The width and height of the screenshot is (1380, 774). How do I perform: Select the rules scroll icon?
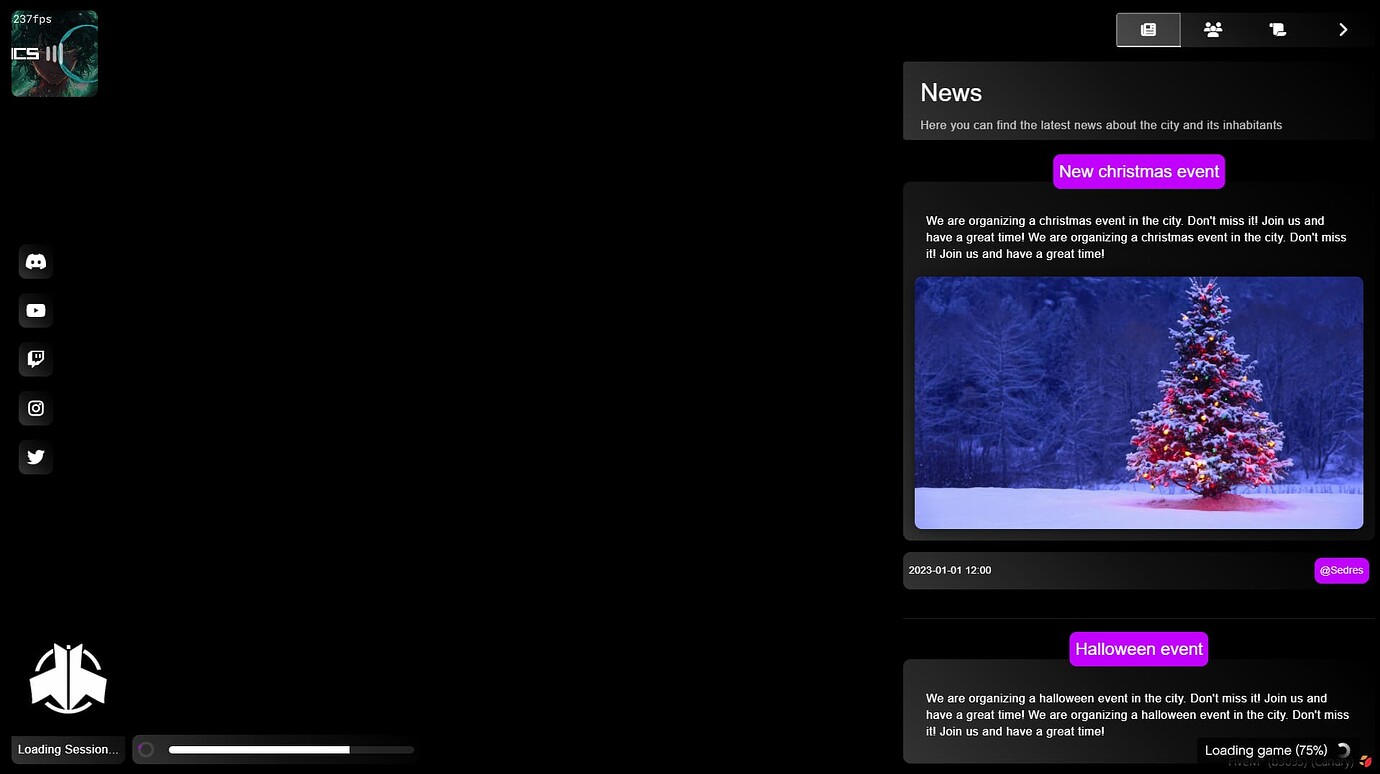pyautogui.click(x=1277, y=29)
